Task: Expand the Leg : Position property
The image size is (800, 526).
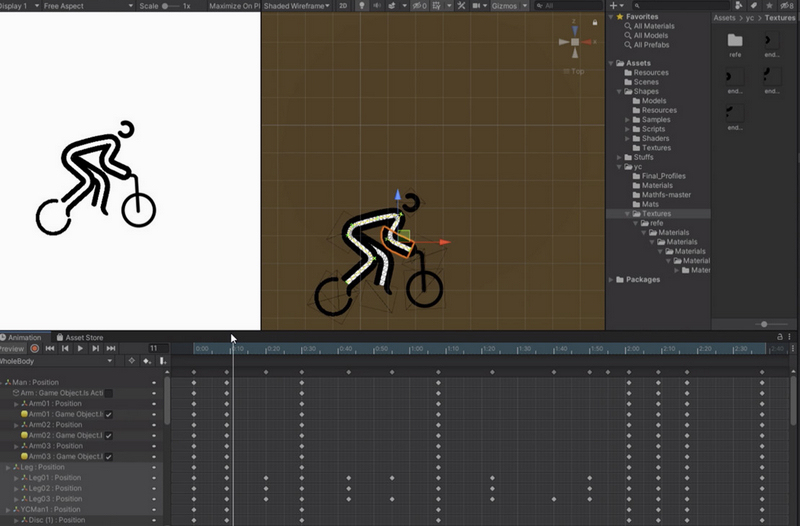Action: 8,467
